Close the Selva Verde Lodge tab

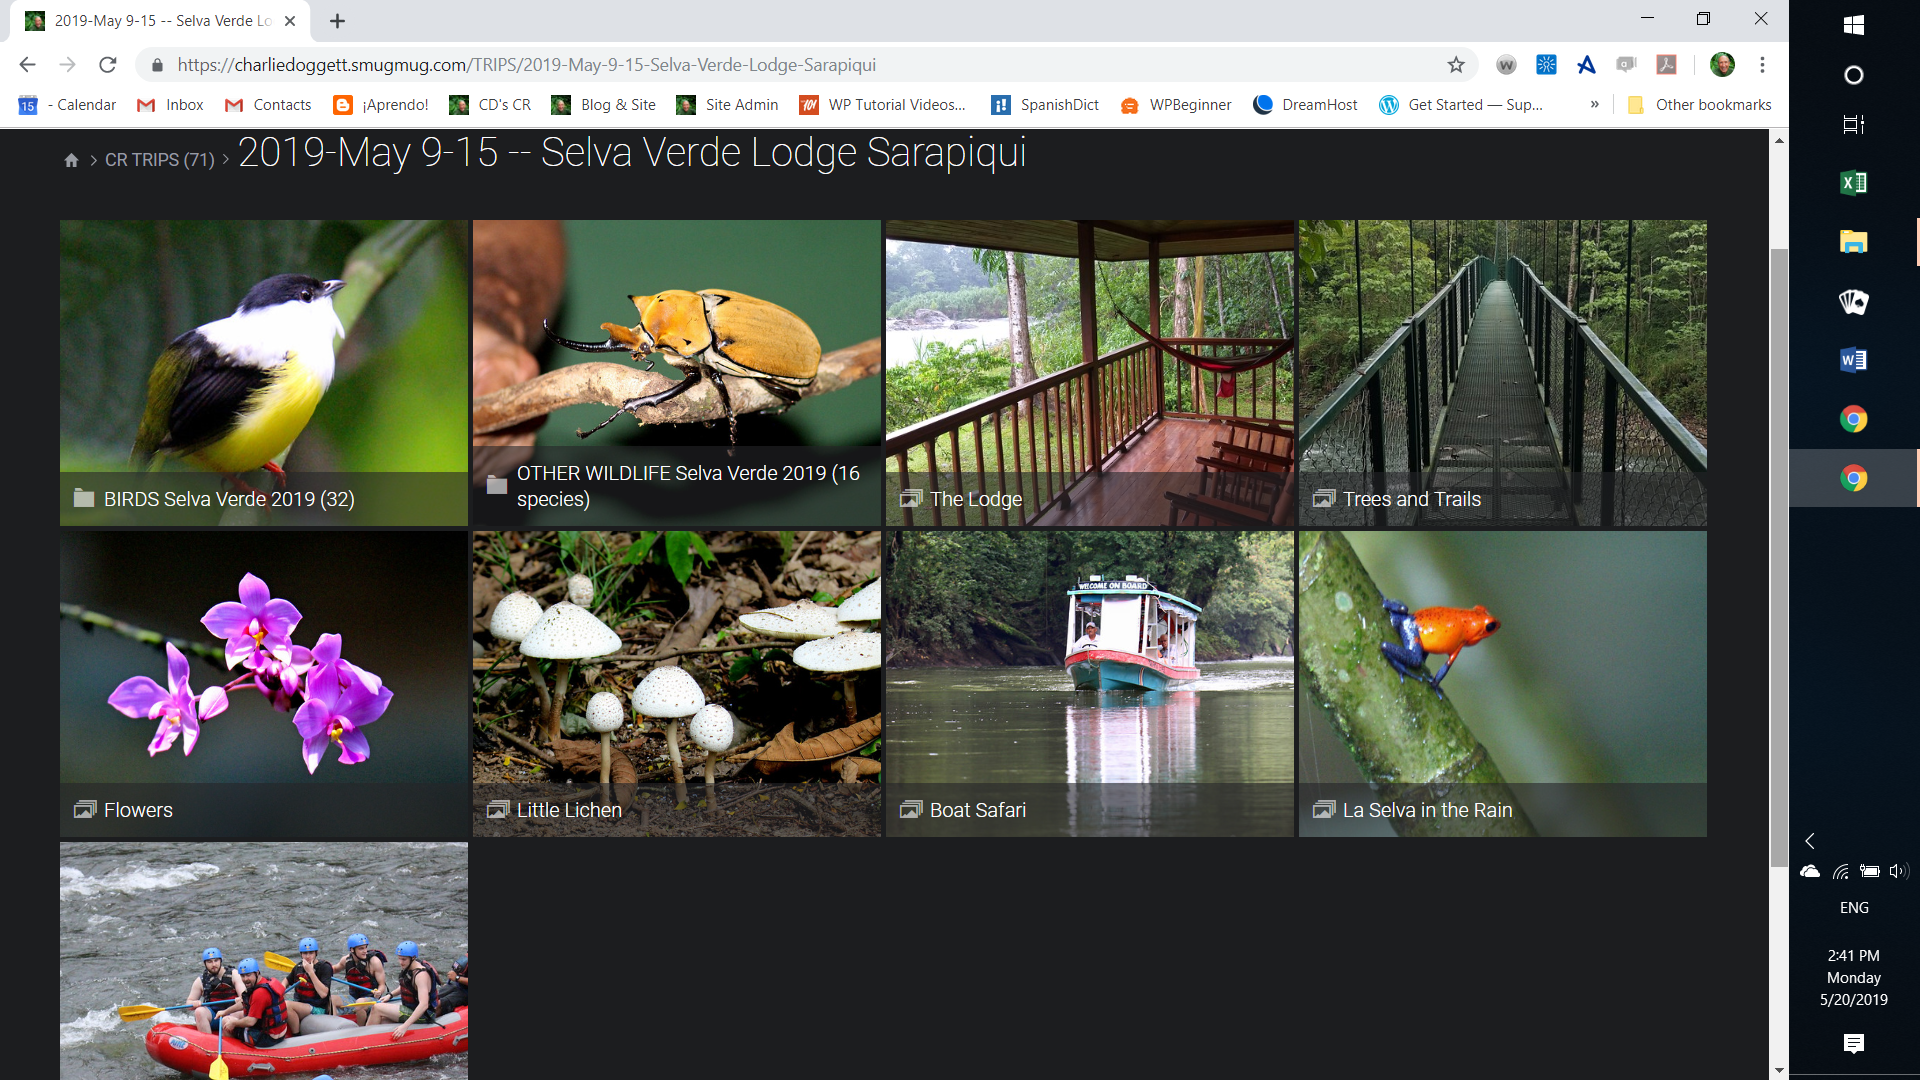[x=290, y=21]
